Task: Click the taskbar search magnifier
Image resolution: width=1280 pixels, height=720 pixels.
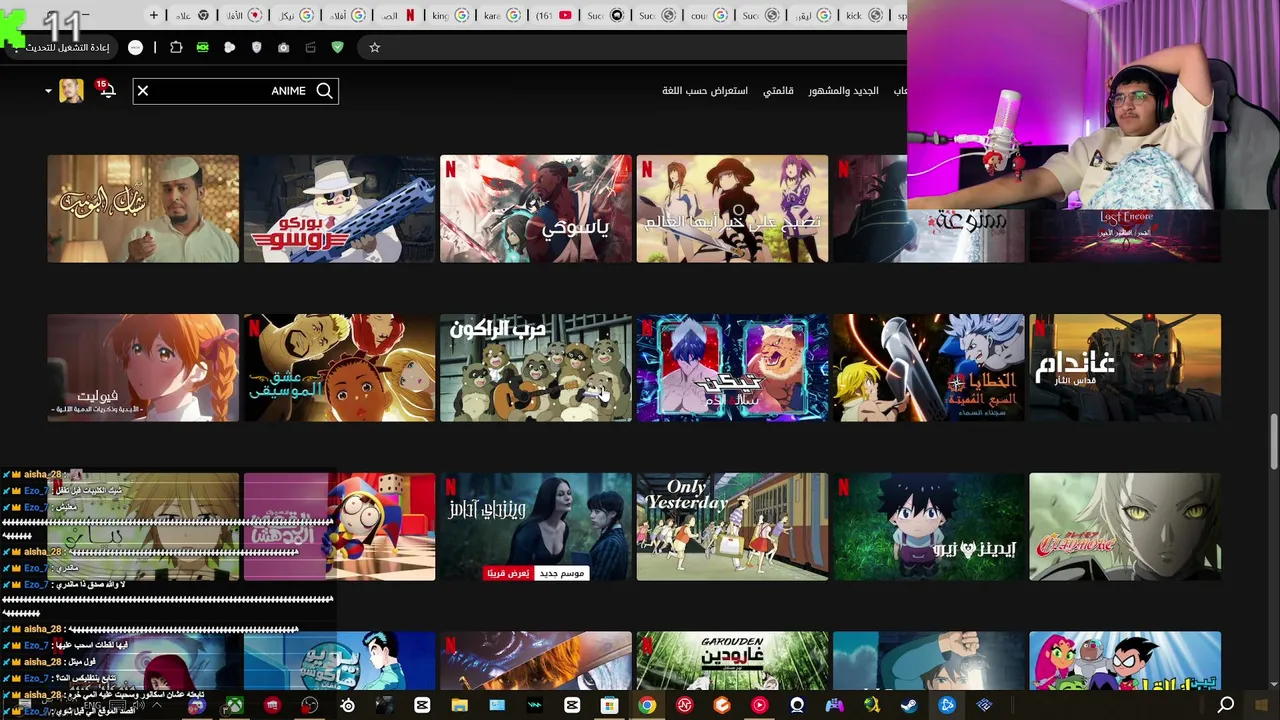Action: (1226, 706)
